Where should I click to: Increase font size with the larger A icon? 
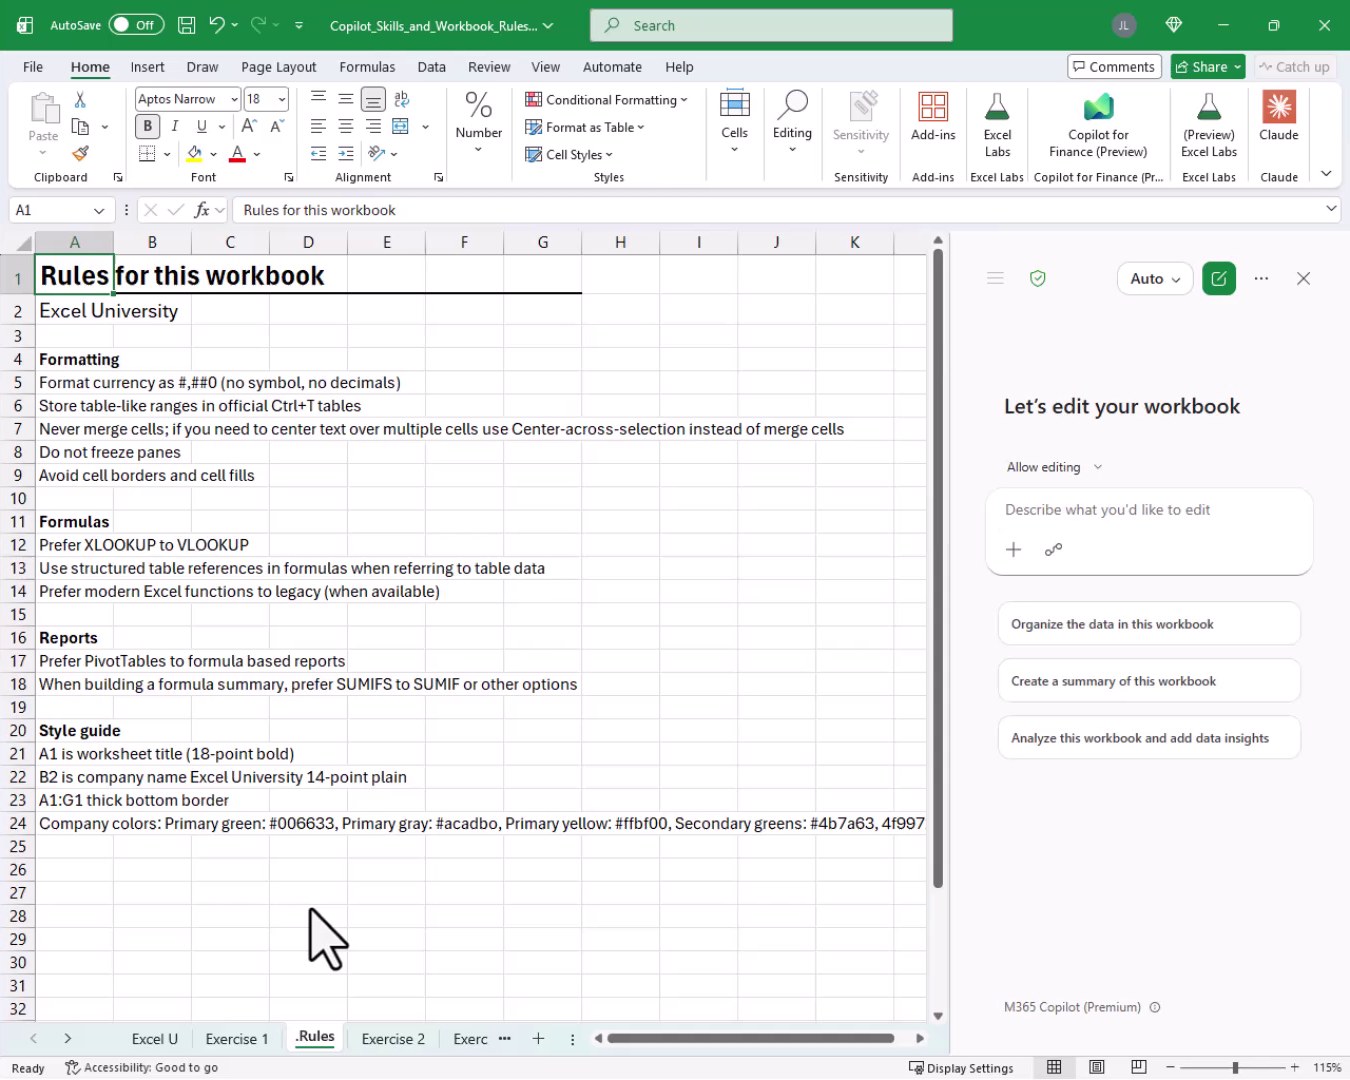point(249,126)
